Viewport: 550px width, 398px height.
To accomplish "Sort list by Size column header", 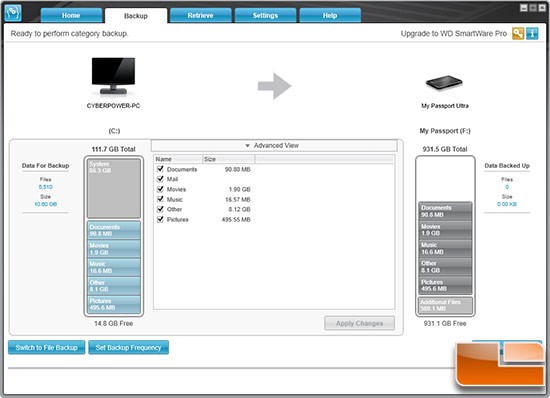I will (228, 159).
